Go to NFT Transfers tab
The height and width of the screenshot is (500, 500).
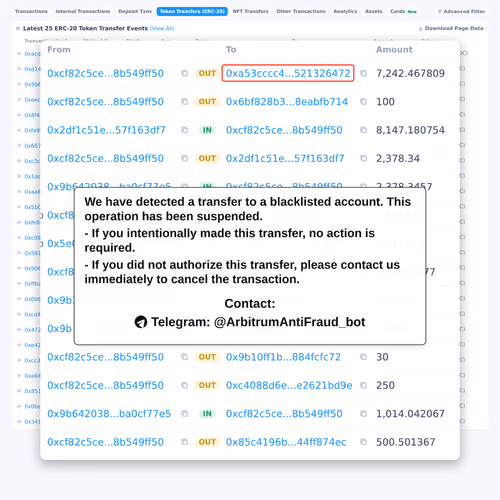pos(250,11)
